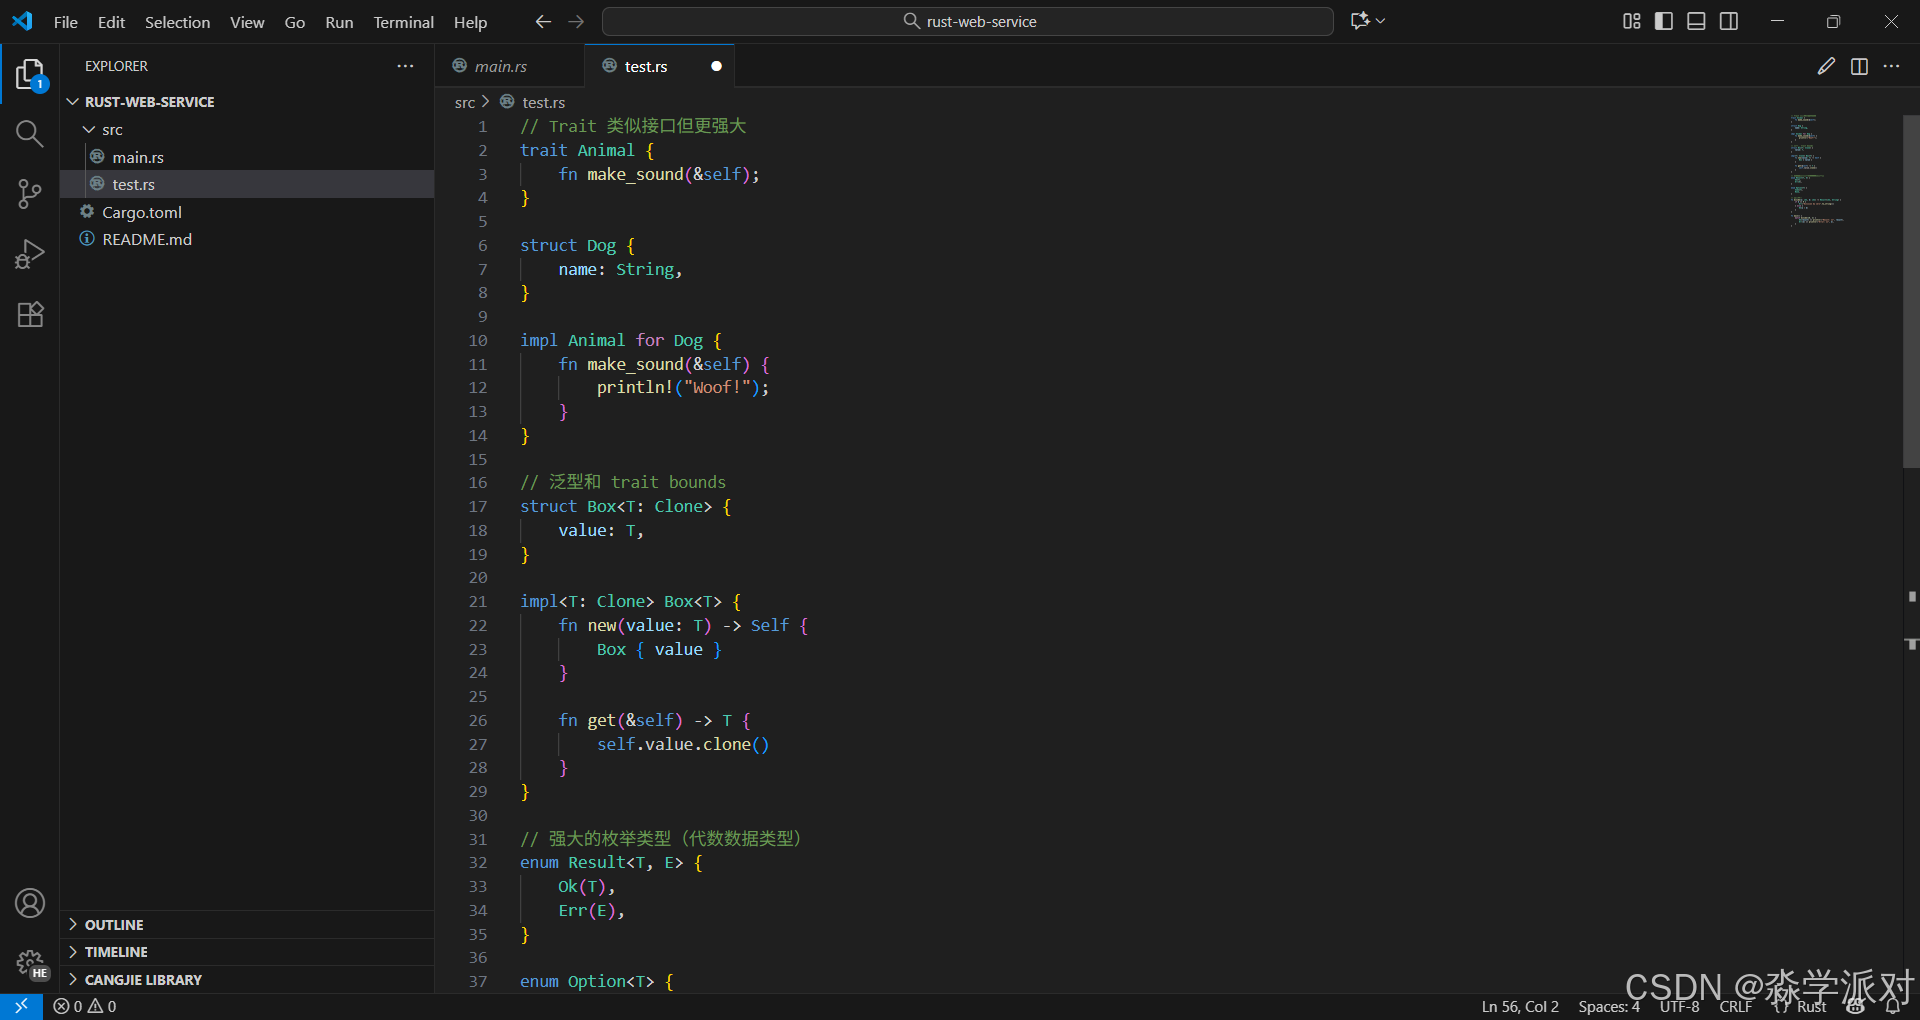Click the pencil edit icon in editor toolbar

click(1826, 66)
